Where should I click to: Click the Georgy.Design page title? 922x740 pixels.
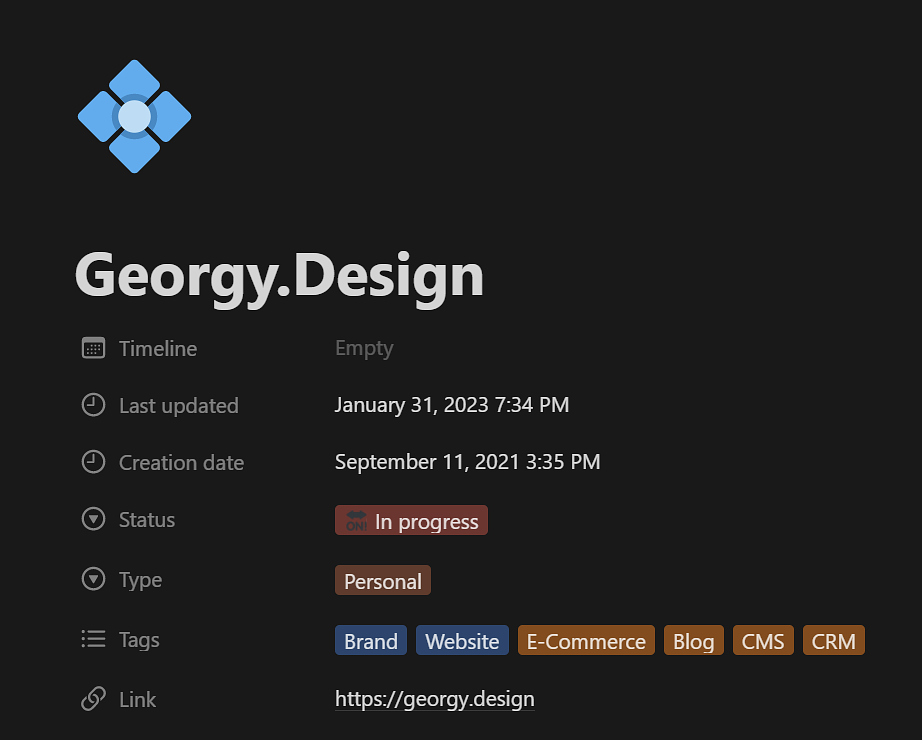click(x=279, y=274)
